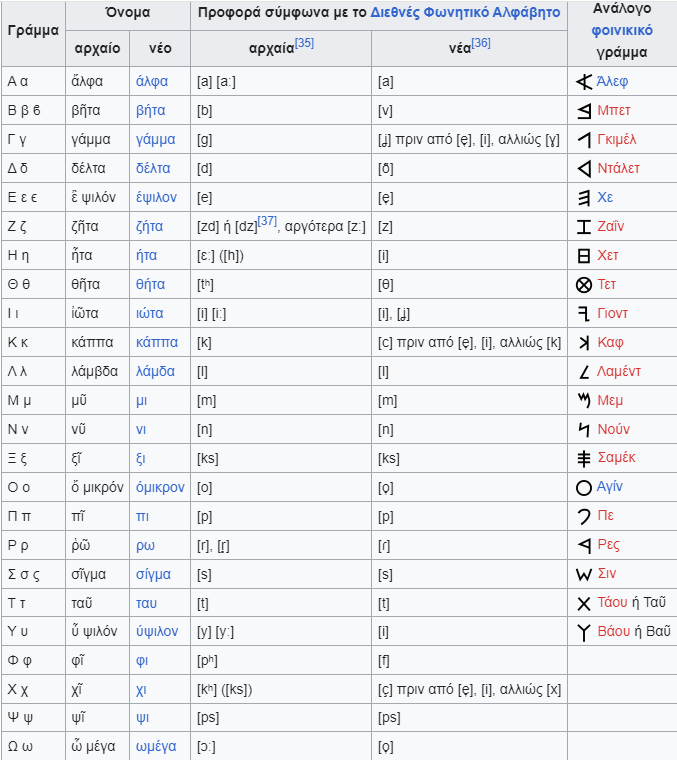Open the red Βάου link
Screen dimensions: 677x760
(x=614, y=631)
